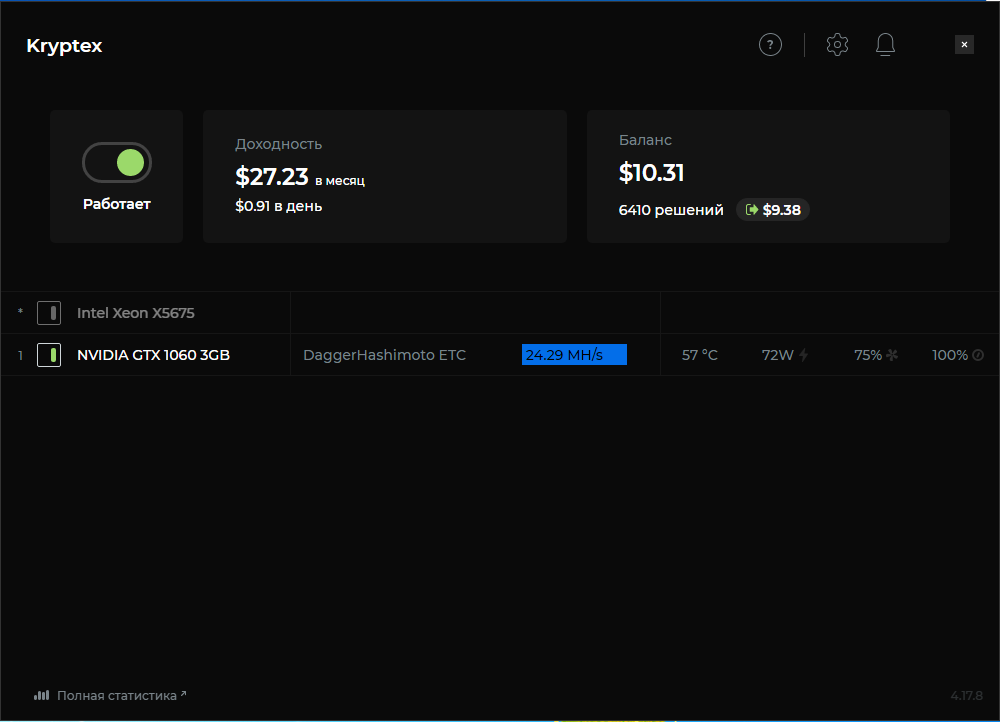The image size is (1000, 722).
Task: Click the load icon next to 100%
Action: point(978,355)
